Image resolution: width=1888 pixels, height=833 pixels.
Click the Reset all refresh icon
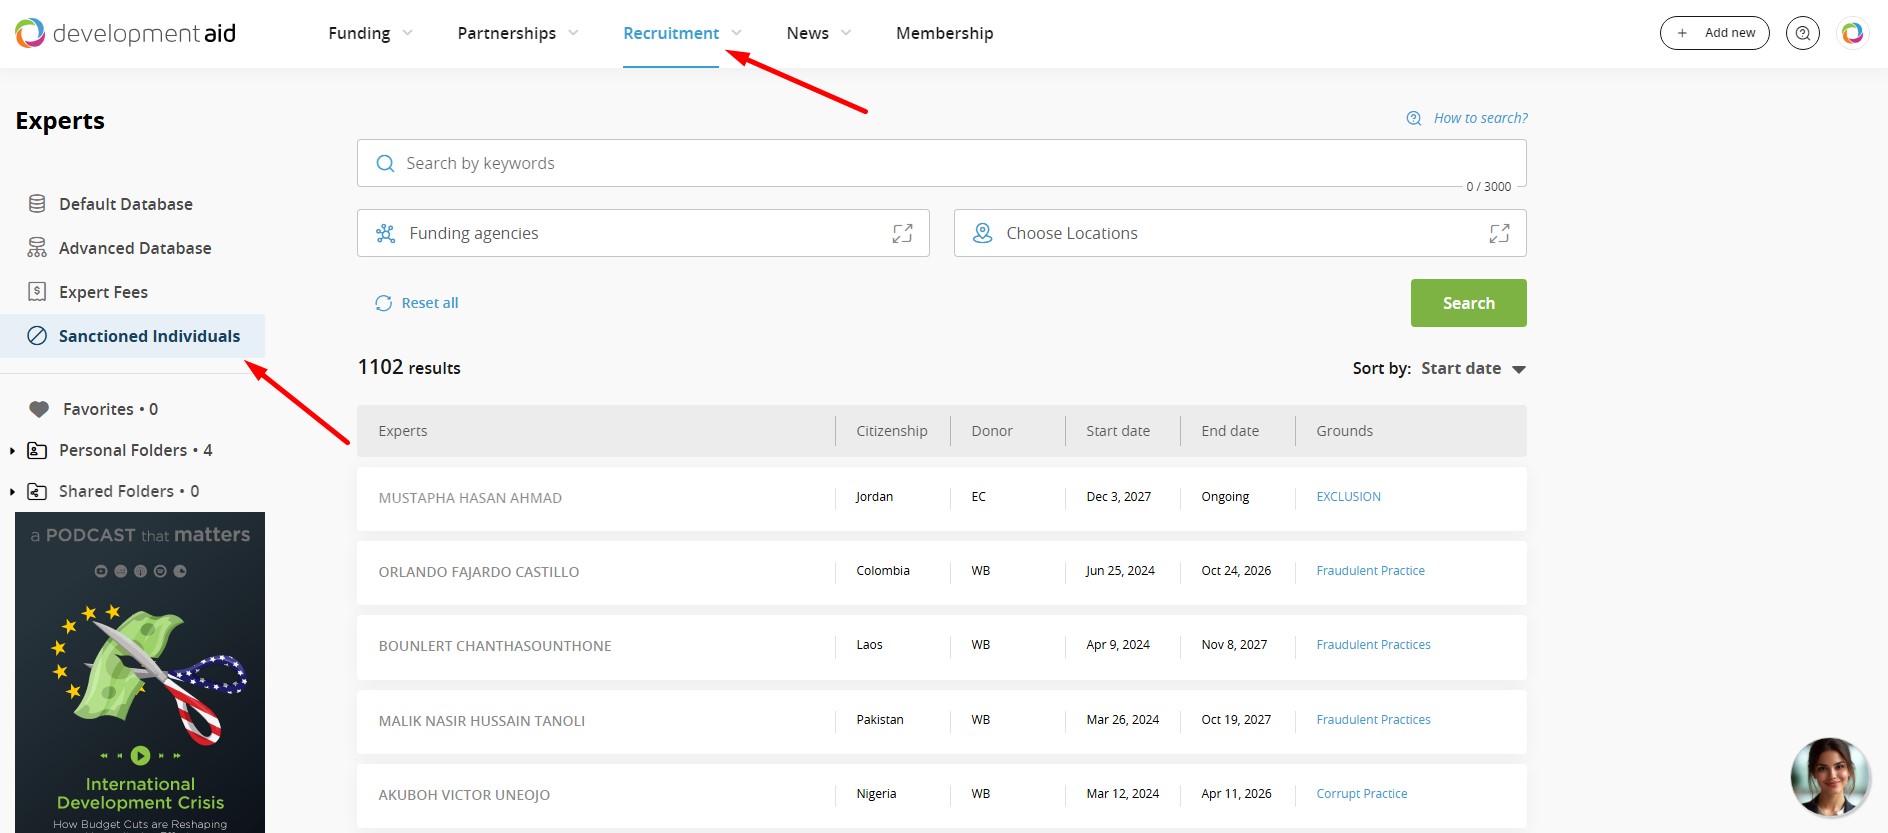(x=384, y=303)
